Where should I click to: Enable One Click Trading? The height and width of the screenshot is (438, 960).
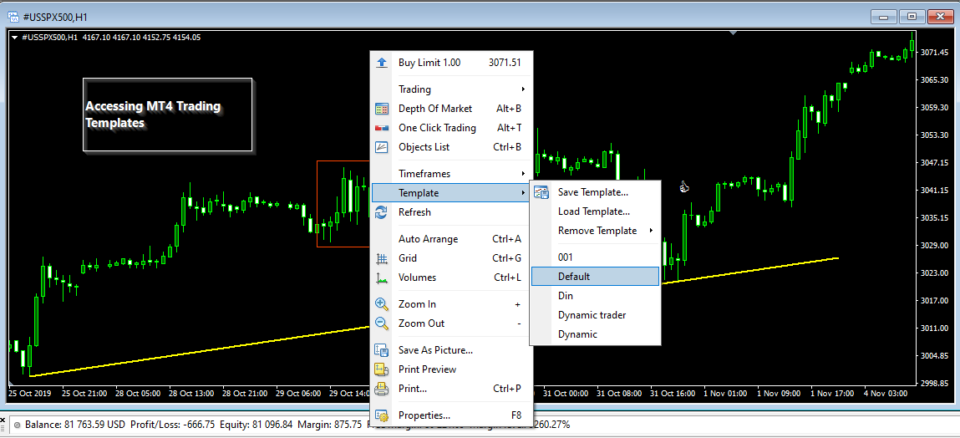[x=451, y=128]
